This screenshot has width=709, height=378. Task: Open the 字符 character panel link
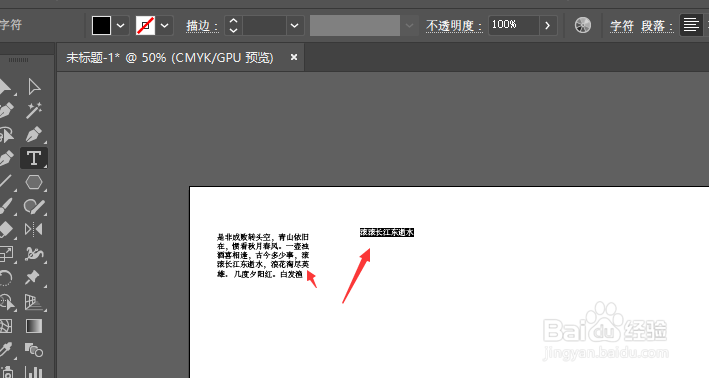click(622, 26)
